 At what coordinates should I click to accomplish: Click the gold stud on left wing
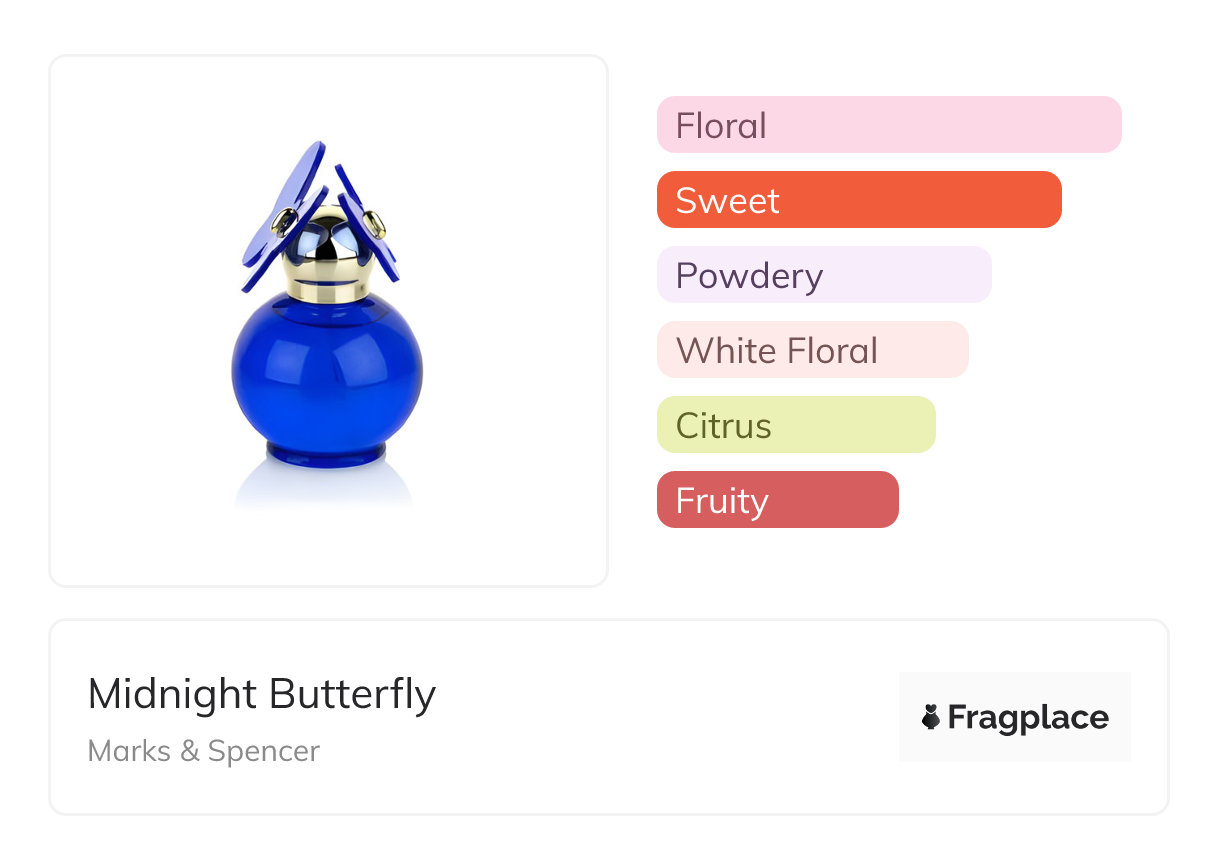click(287, 217)
